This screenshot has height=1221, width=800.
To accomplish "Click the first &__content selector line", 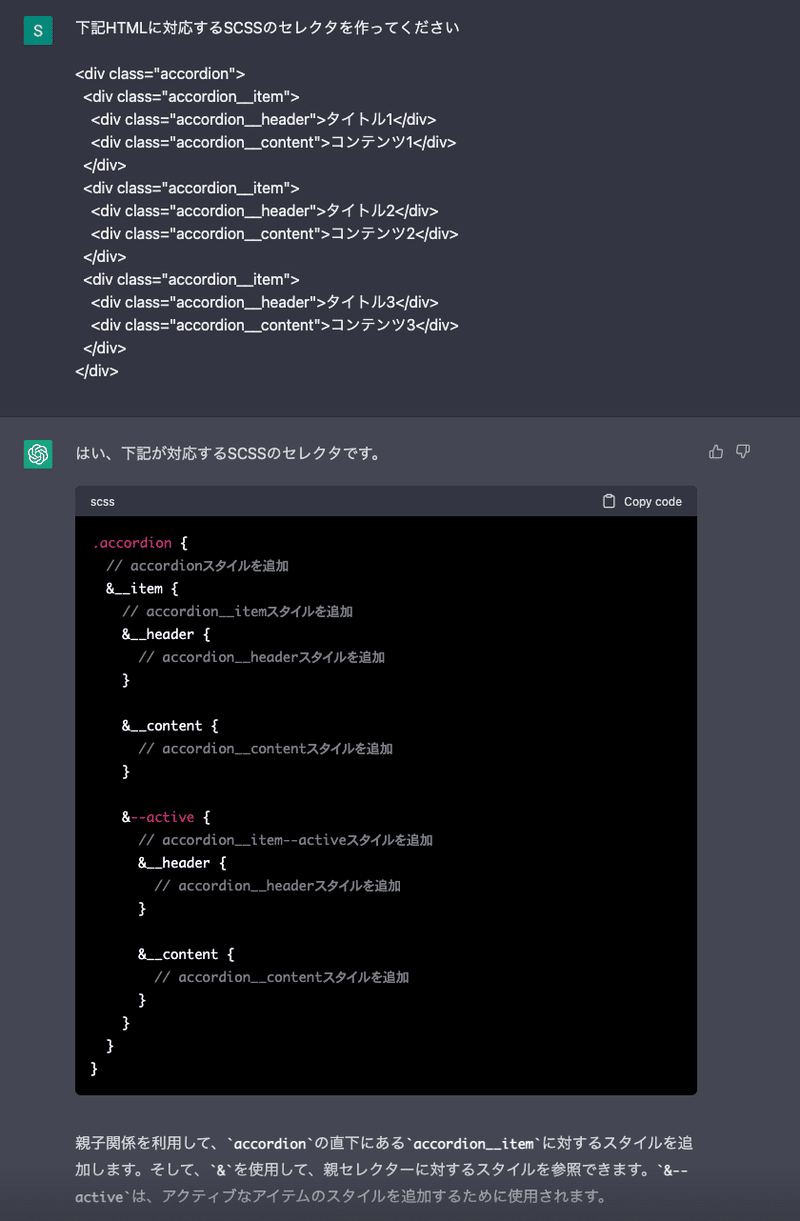I will 170,725.
